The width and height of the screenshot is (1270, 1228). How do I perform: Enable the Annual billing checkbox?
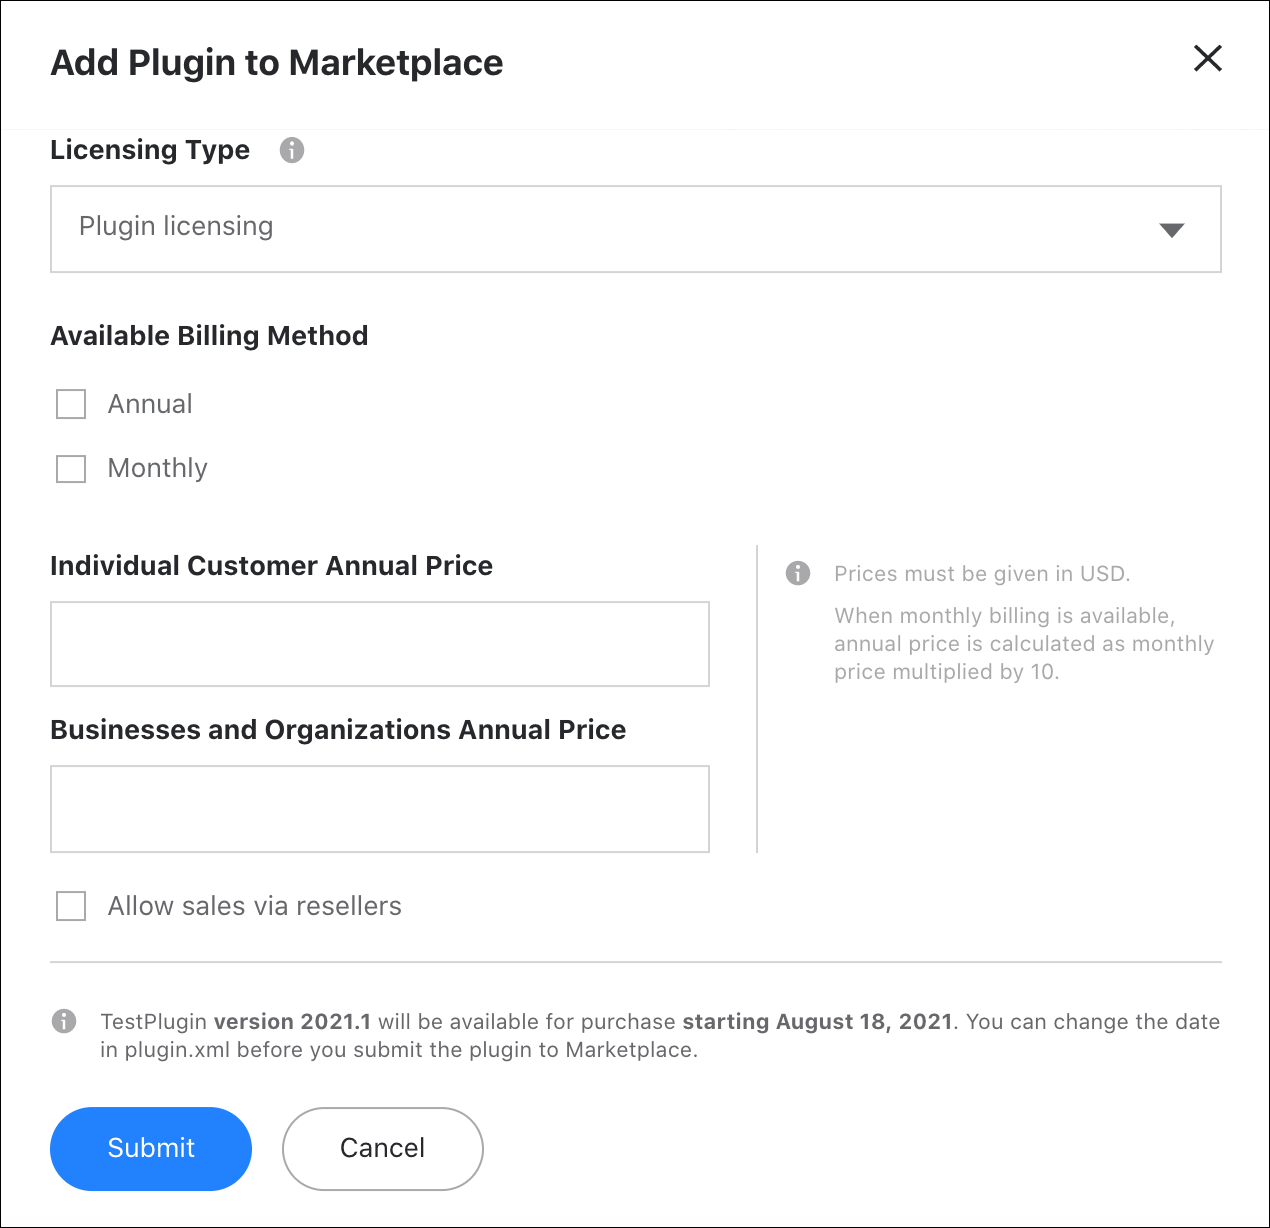point(71,404)
